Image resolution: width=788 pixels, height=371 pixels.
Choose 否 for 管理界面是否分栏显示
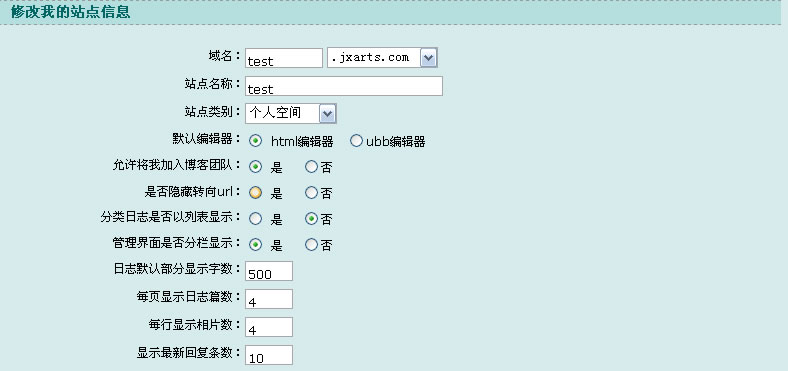point(311,245)
